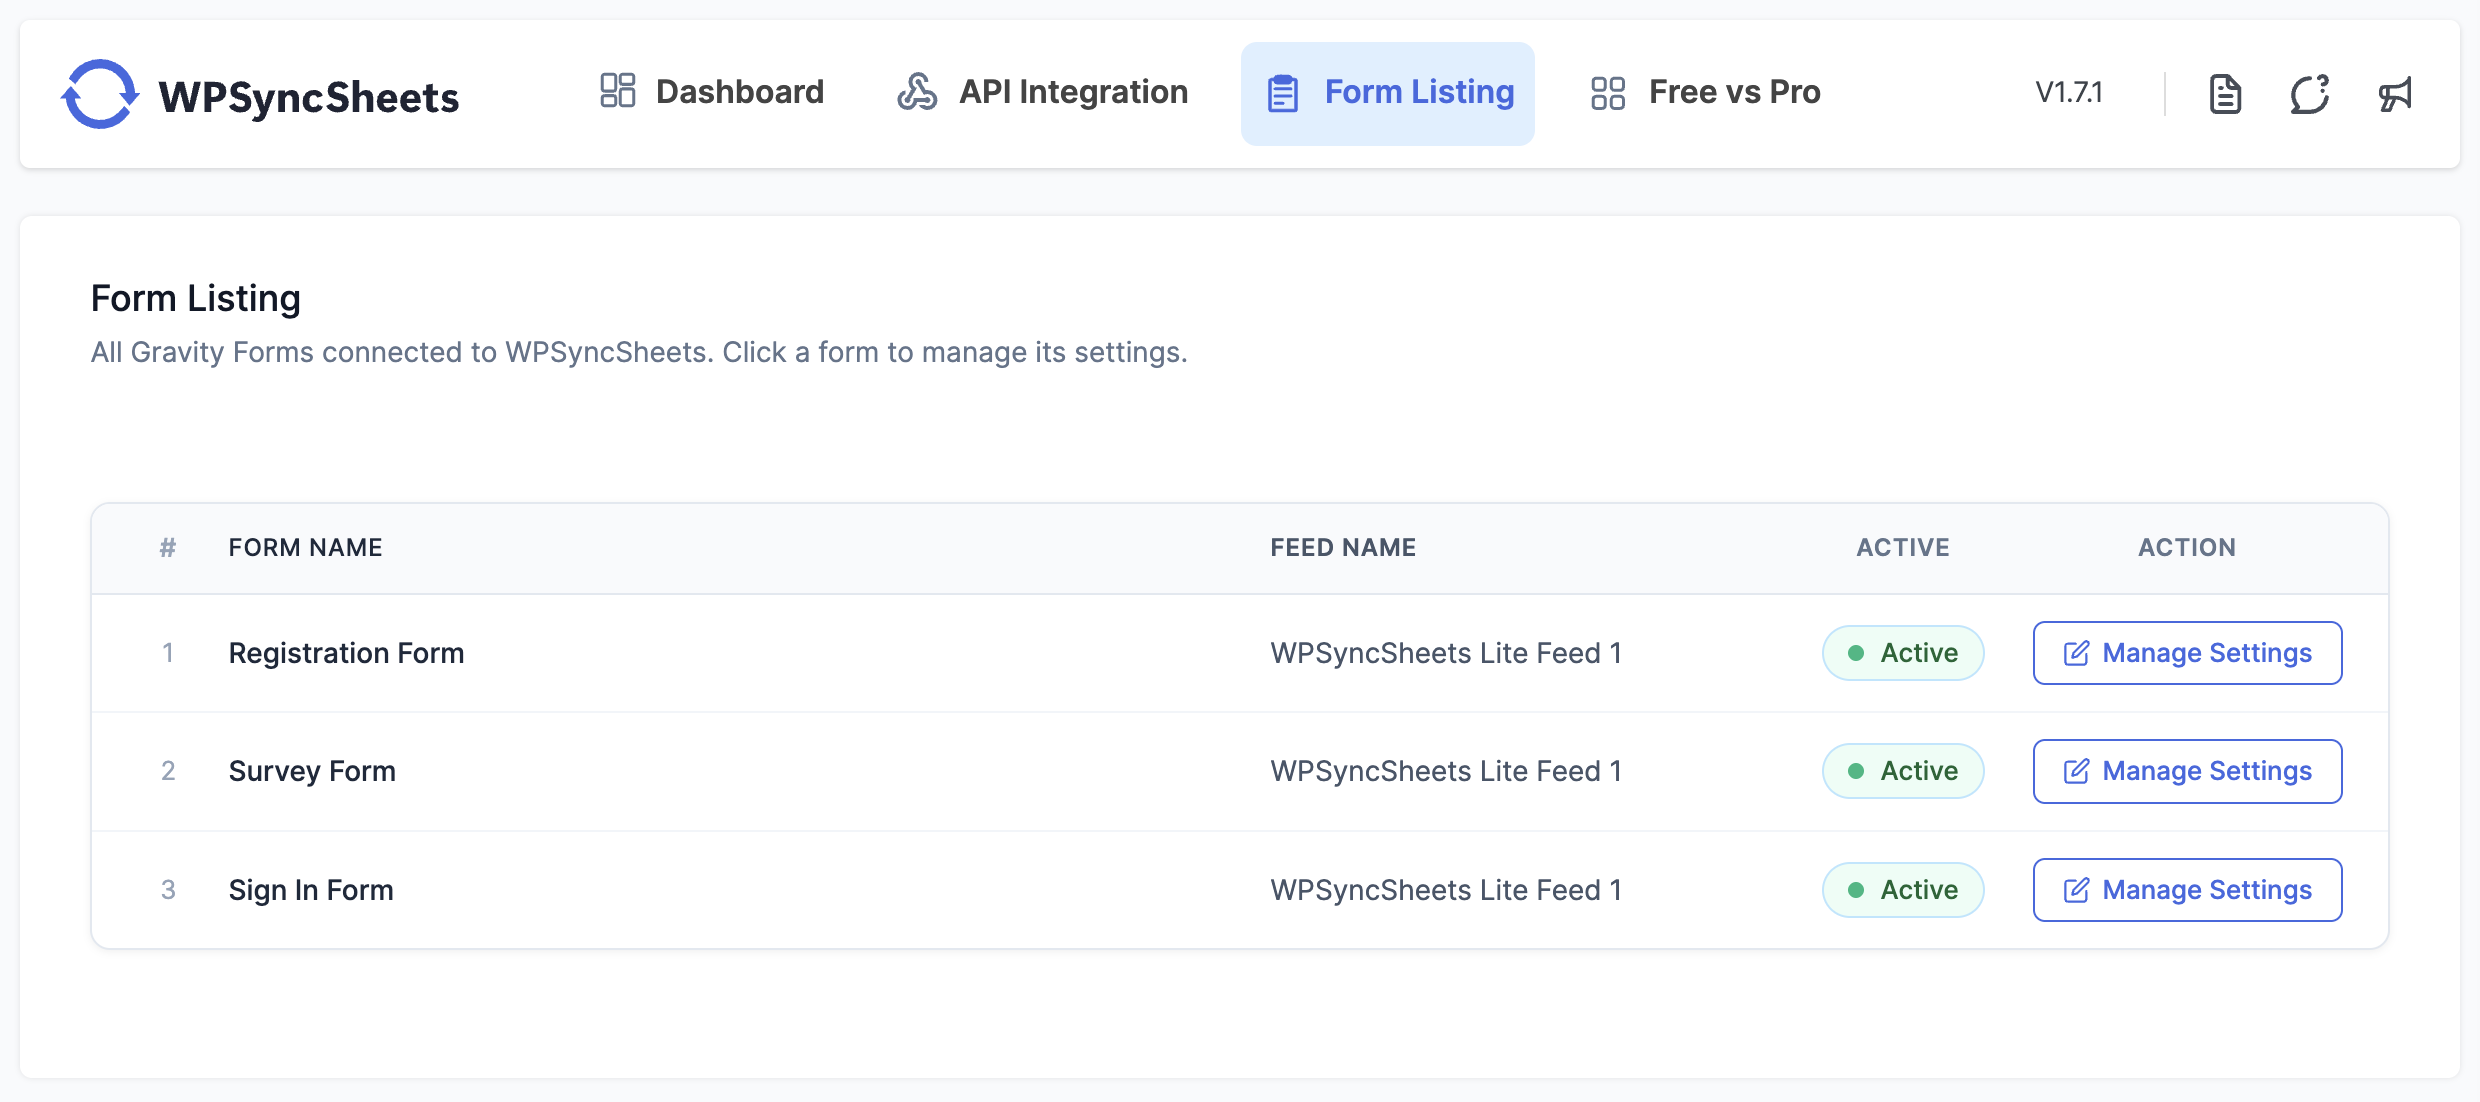The height and width of the screenshot is (1102, 2480).
Task: Manage Settings for Survey Form
Action: coord(2187,771)
